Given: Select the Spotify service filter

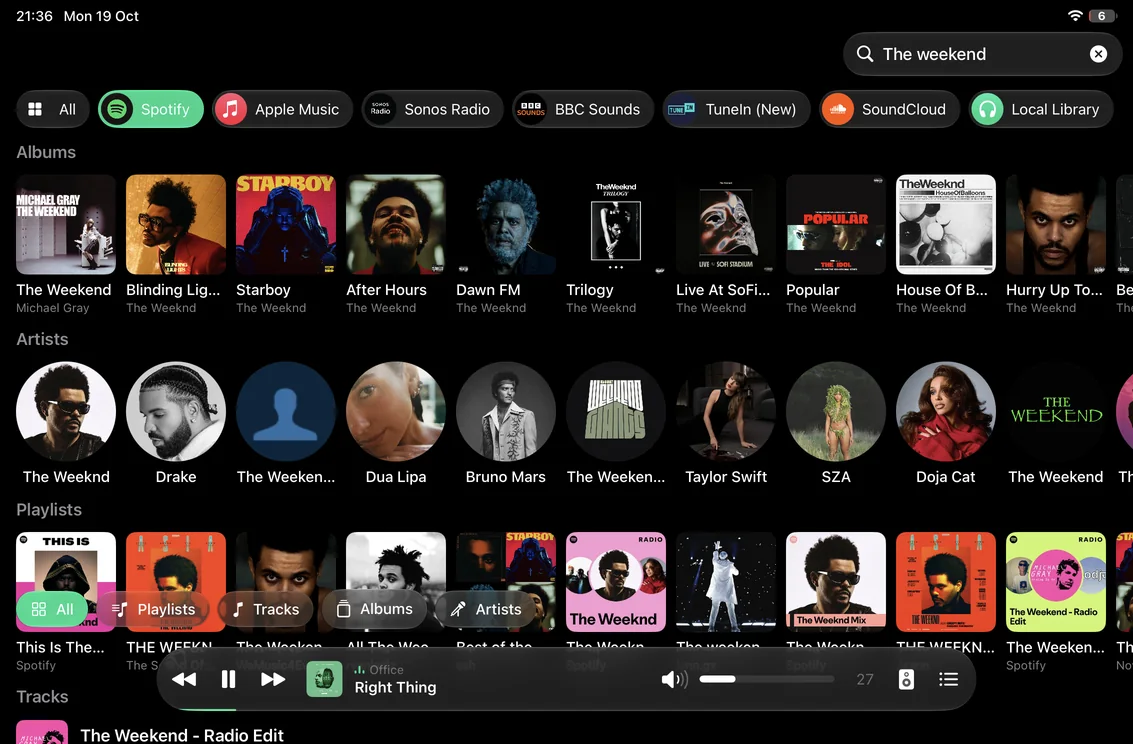Looking at the screenshot, I should pyautogui.click(x=150, y=109).
